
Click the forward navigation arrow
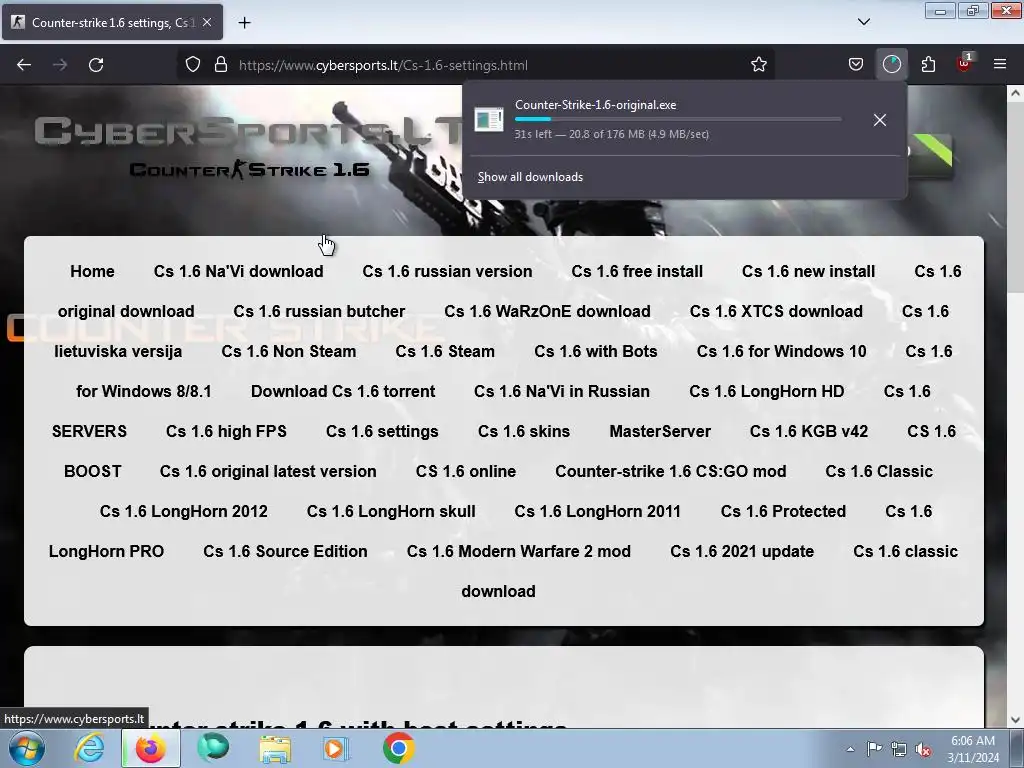tap(59, 65)
